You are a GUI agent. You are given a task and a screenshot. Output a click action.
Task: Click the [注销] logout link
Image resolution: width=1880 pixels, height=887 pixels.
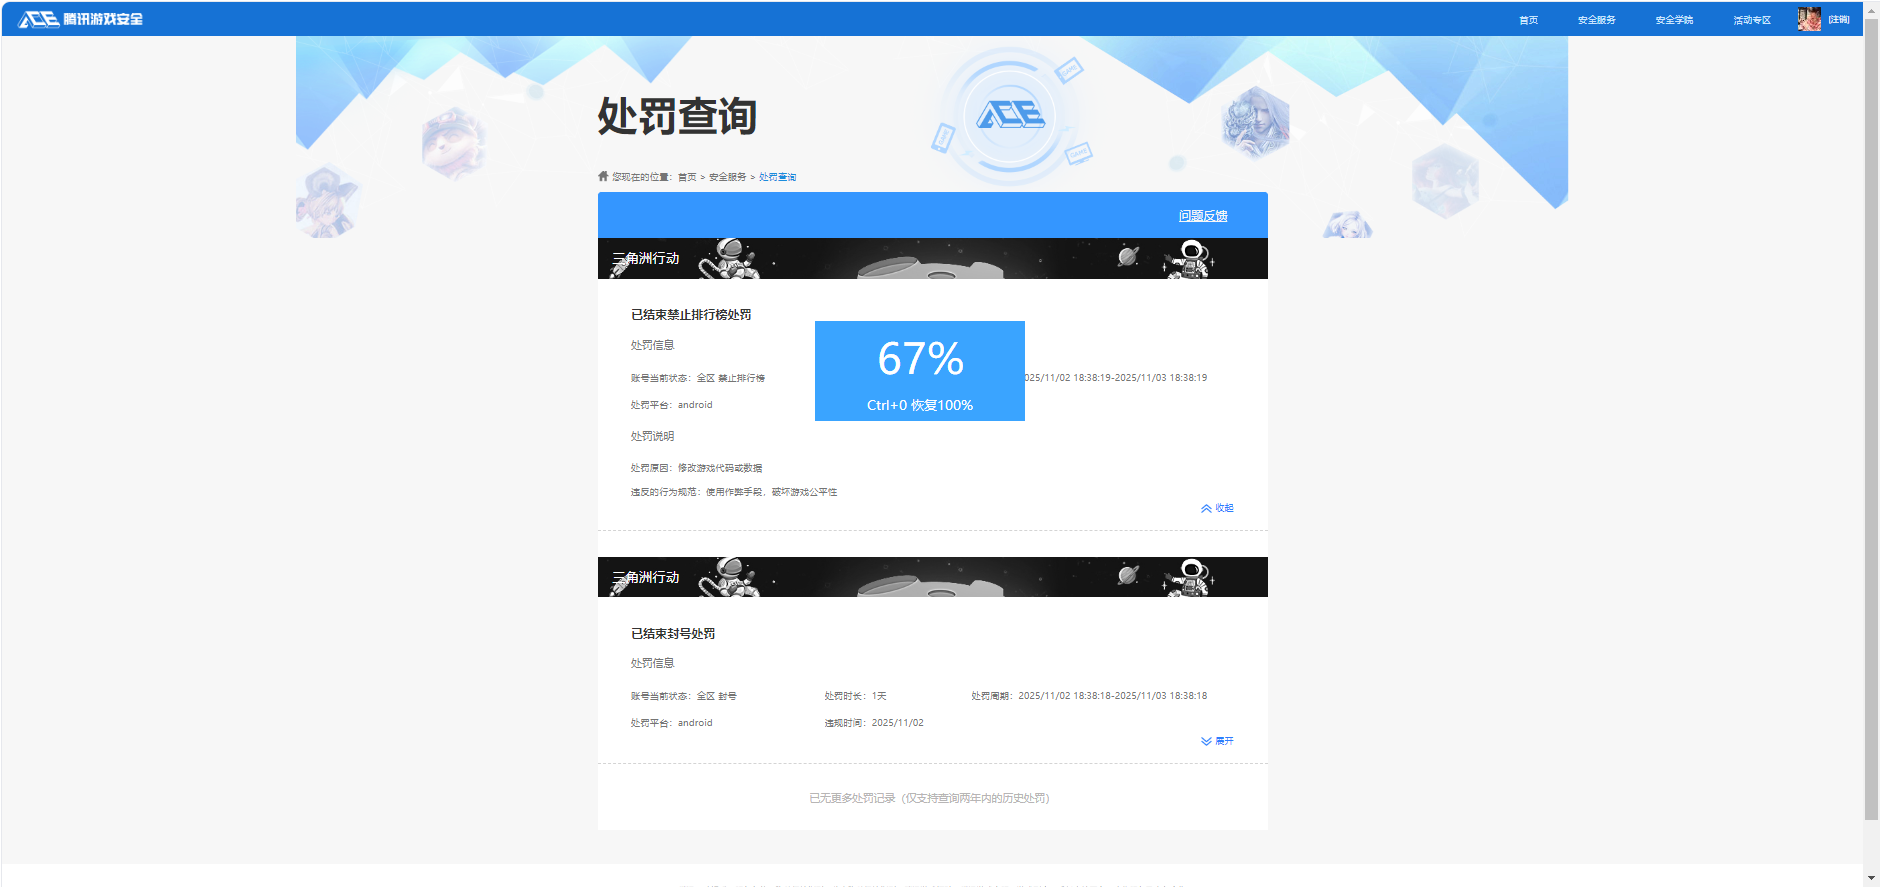1839,20
